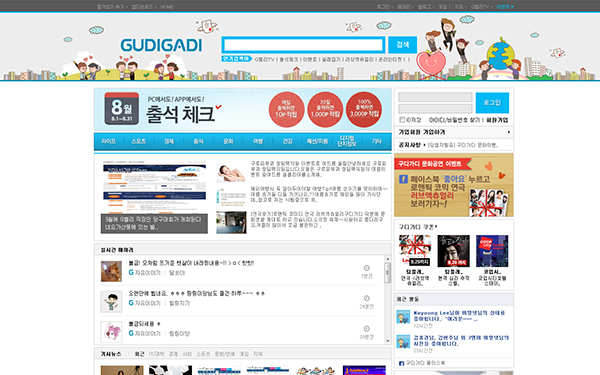Switch to the 사회 news tab
The width and height of the screenshot is (600, 375).
point(187,354)
